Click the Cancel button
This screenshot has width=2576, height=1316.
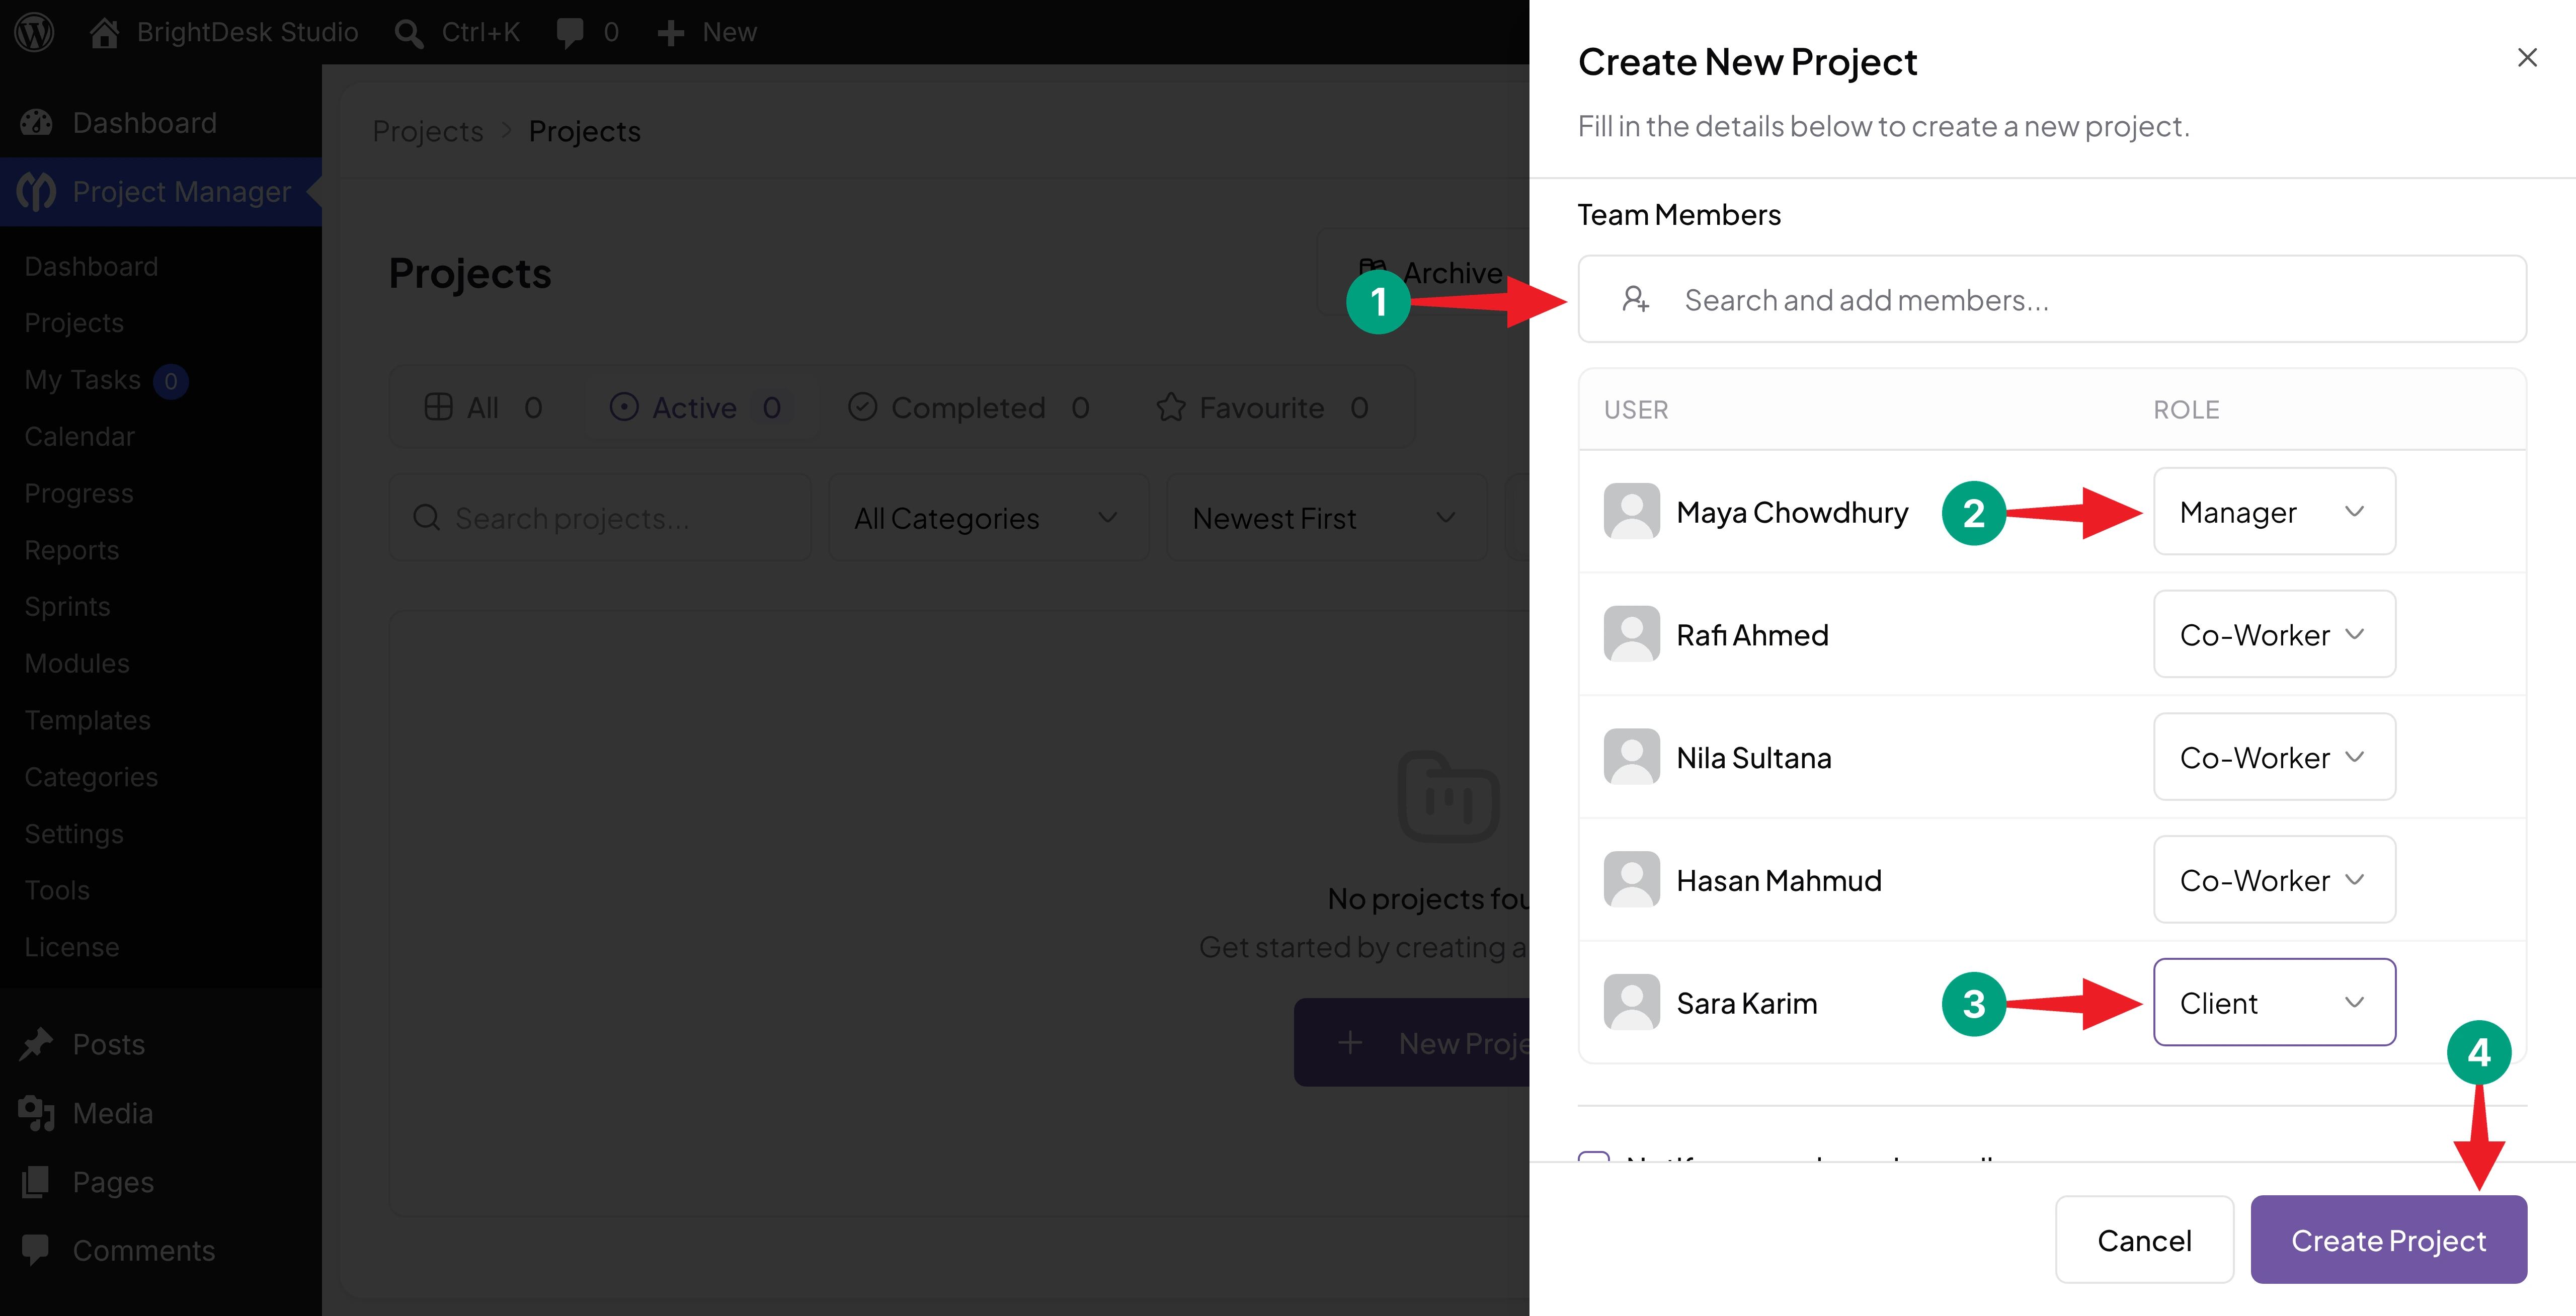point(2144,1240)
